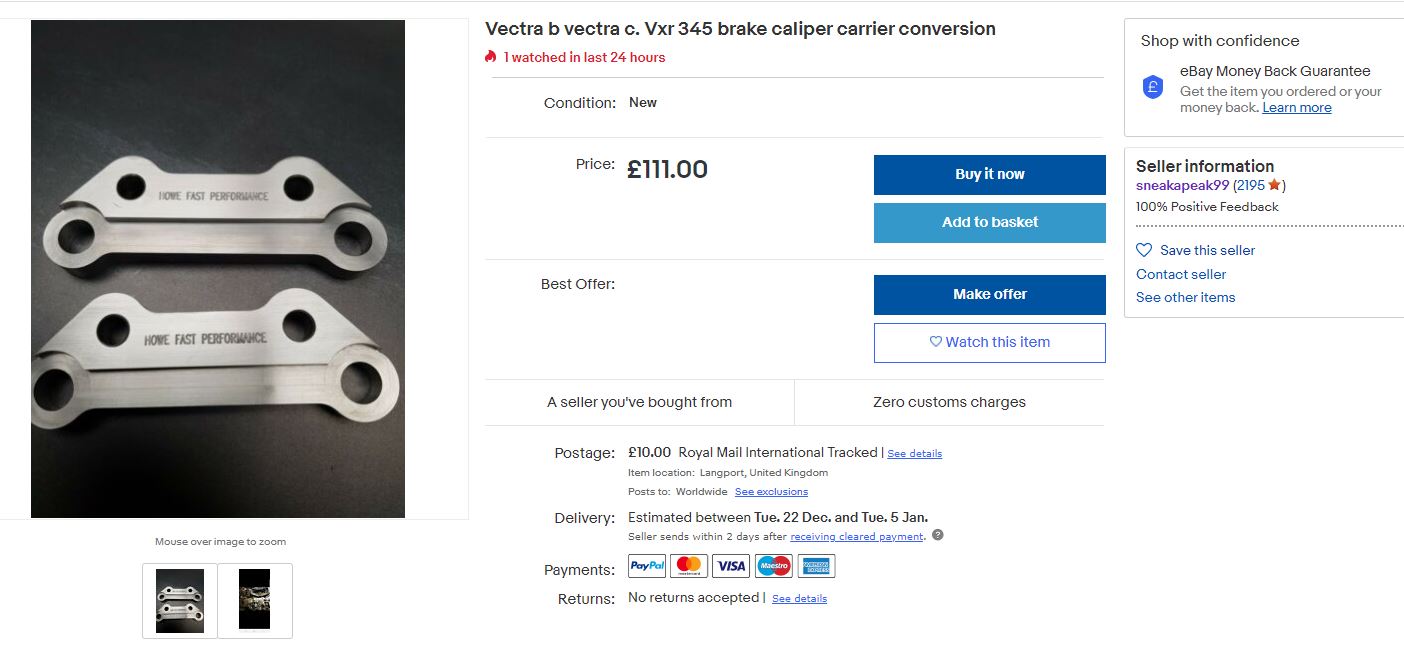Click the seller feedback star icon
1404x646 pixels.
[1274, 185]
